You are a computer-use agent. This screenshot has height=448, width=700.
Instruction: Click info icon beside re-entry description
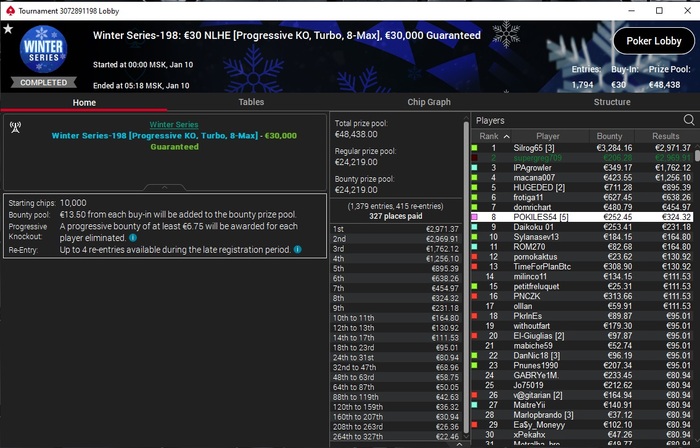point(298,249)
